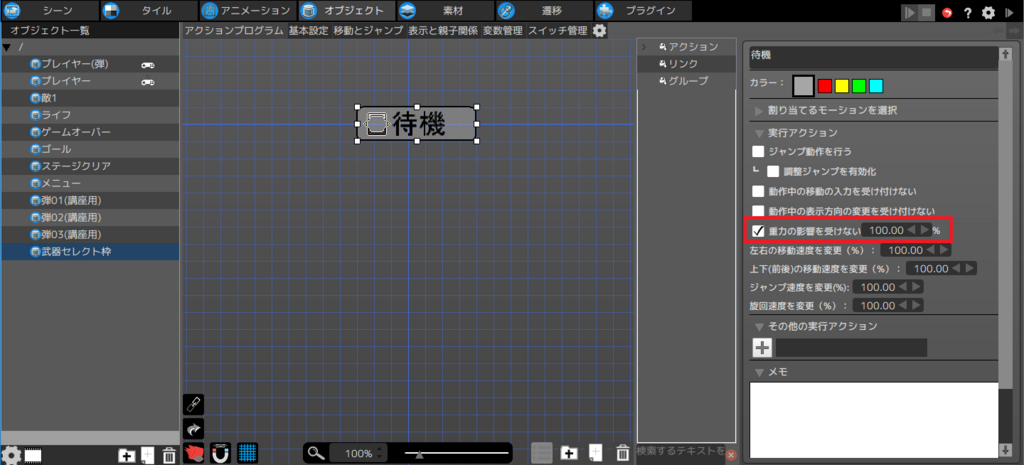The height and width of the screenshot is (465, 1024).
Task: Clear search text with the red x icon
Action: pos(731,455)
